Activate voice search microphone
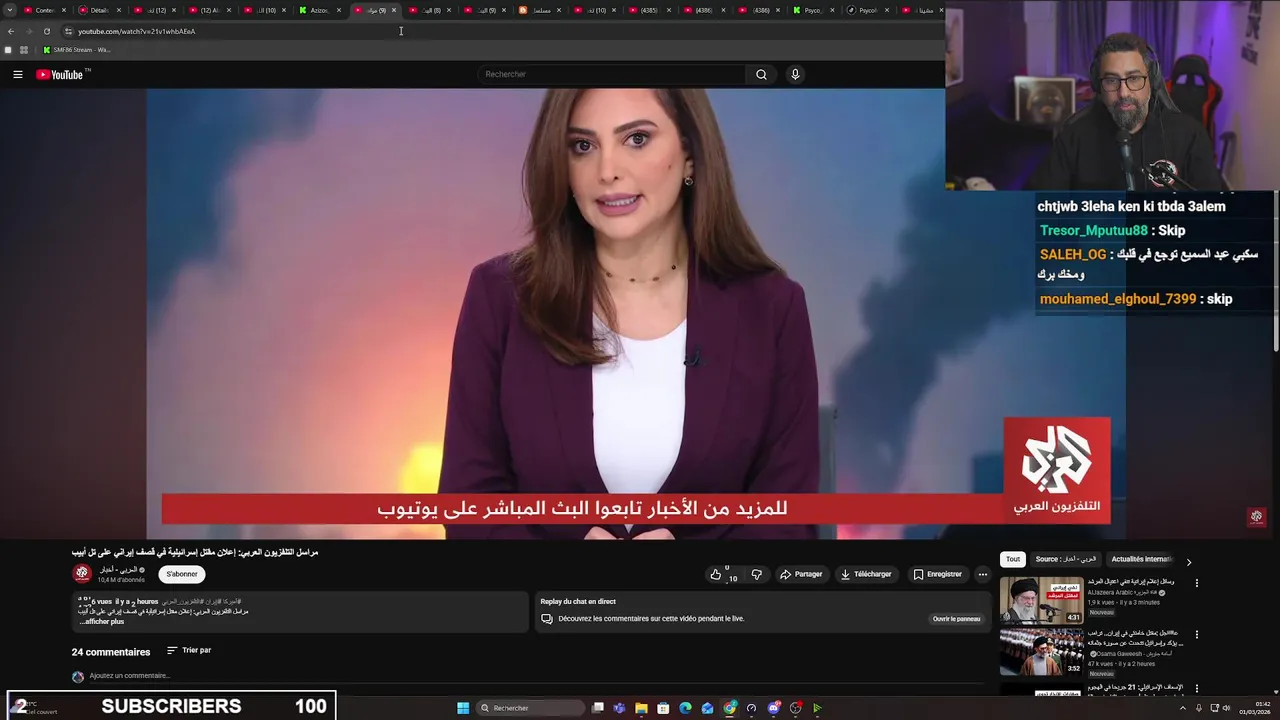 795,74
